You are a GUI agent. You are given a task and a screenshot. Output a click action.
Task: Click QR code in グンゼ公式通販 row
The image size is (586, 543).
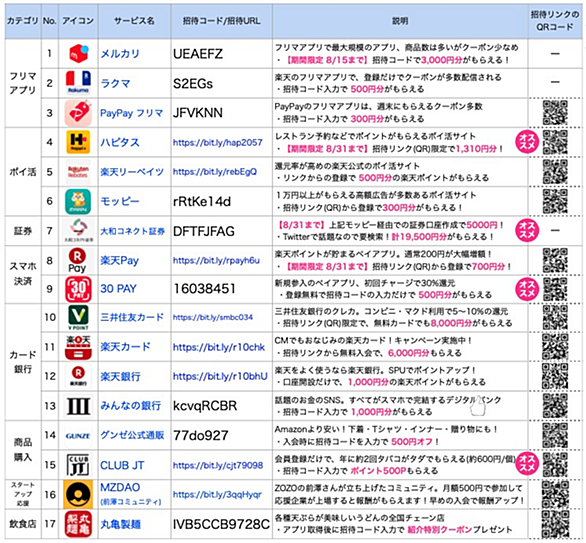coord(555,435)
